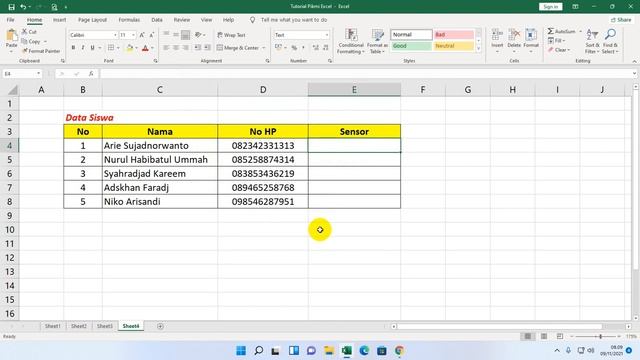The height and width of the screenshot is (360, 640).
Task: Click the Share button
Action: tap(621, 20)
